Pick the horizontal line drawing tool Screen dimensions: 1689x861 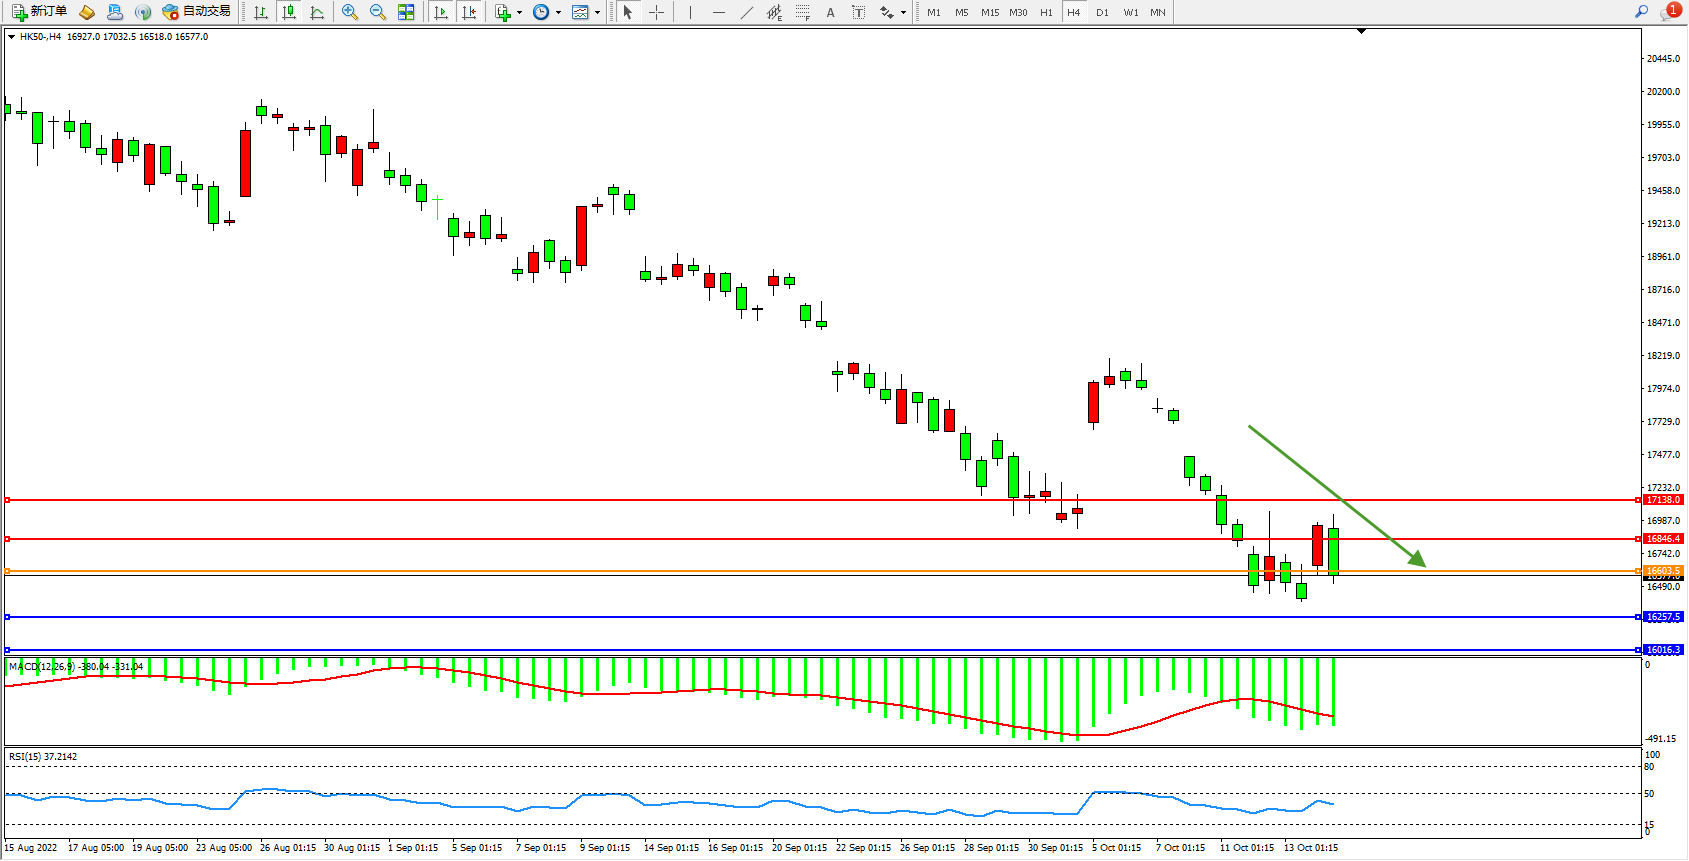pos(718,12)
